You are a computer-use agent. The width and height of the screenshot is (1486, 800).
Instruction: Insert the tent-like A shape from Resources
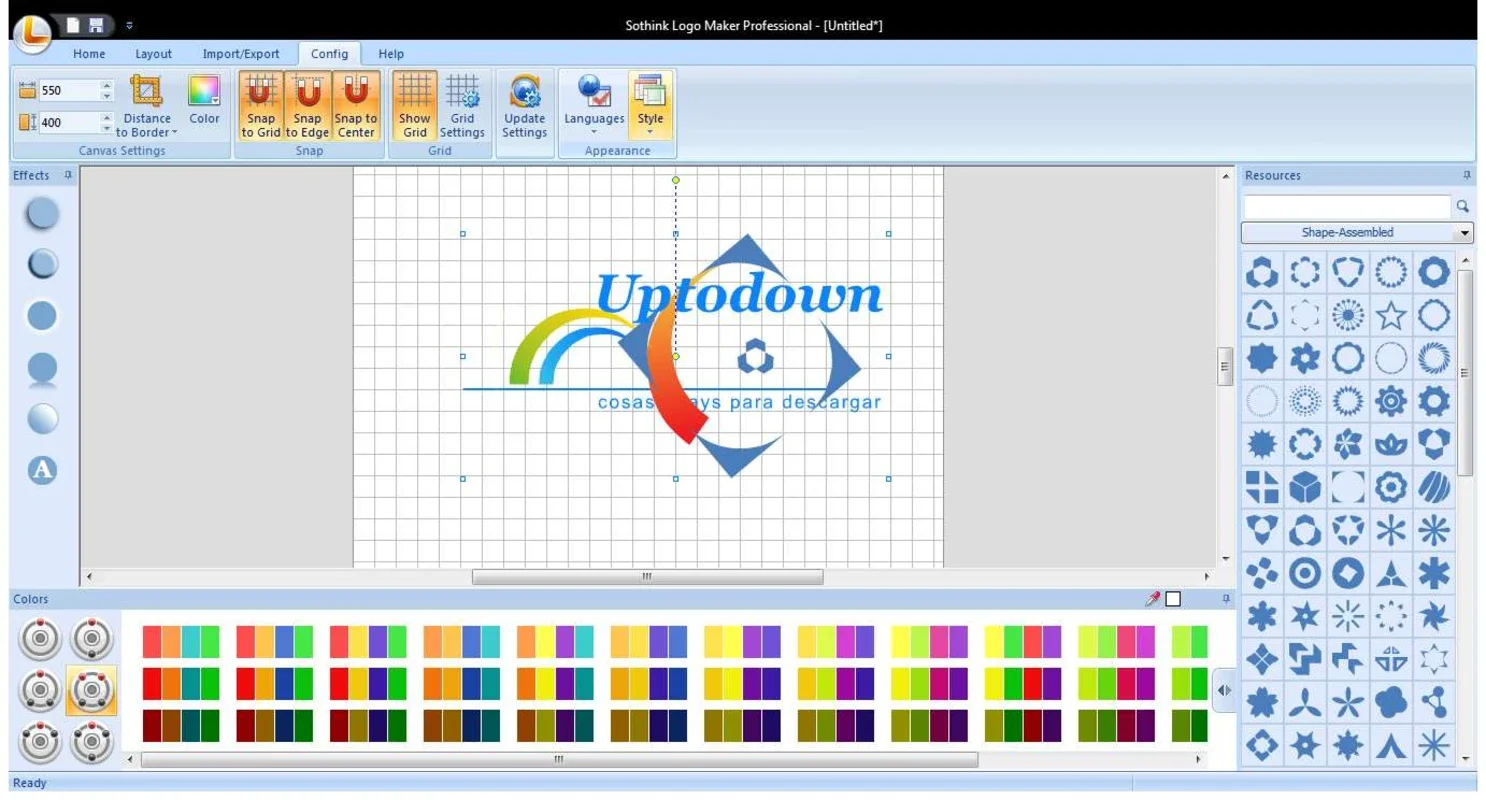click(x=1391, y=744)
